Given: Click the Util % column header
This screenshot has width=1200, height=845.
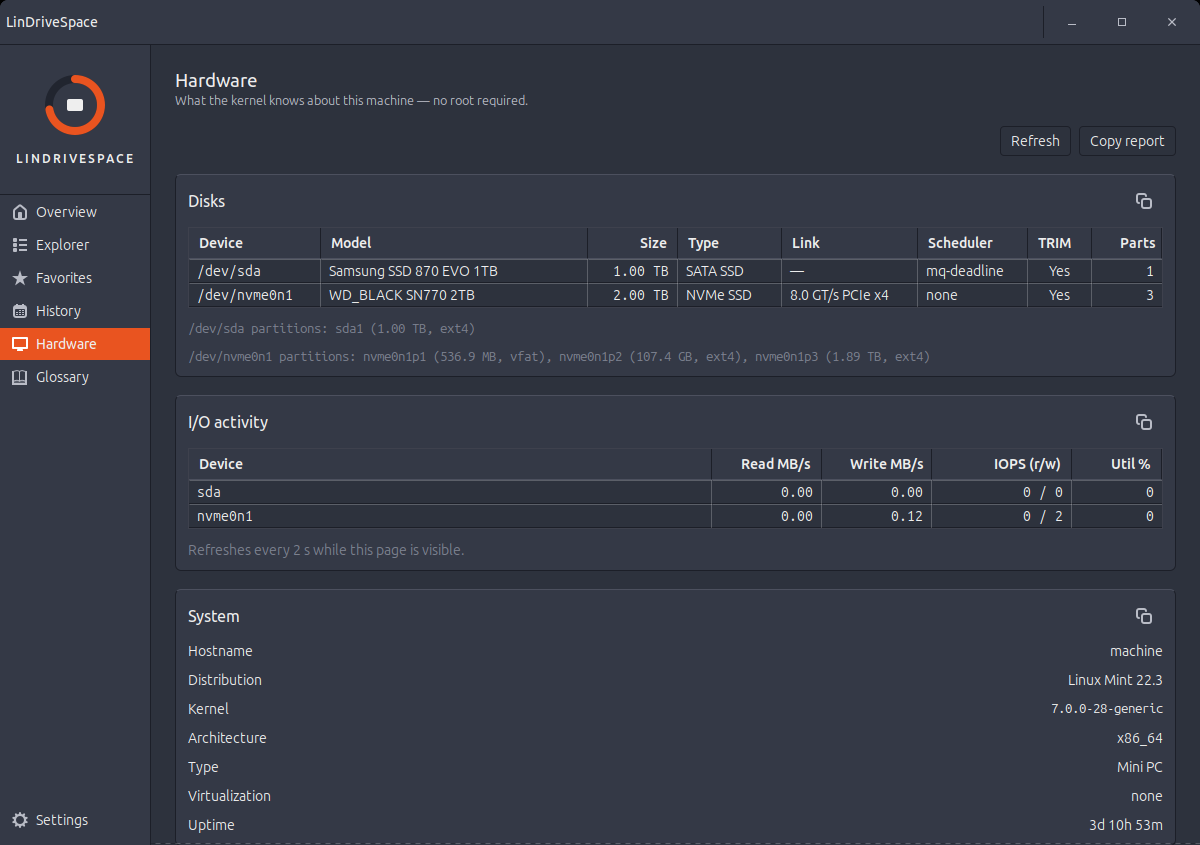Looking at the screenshot, I should point(1117,464).
